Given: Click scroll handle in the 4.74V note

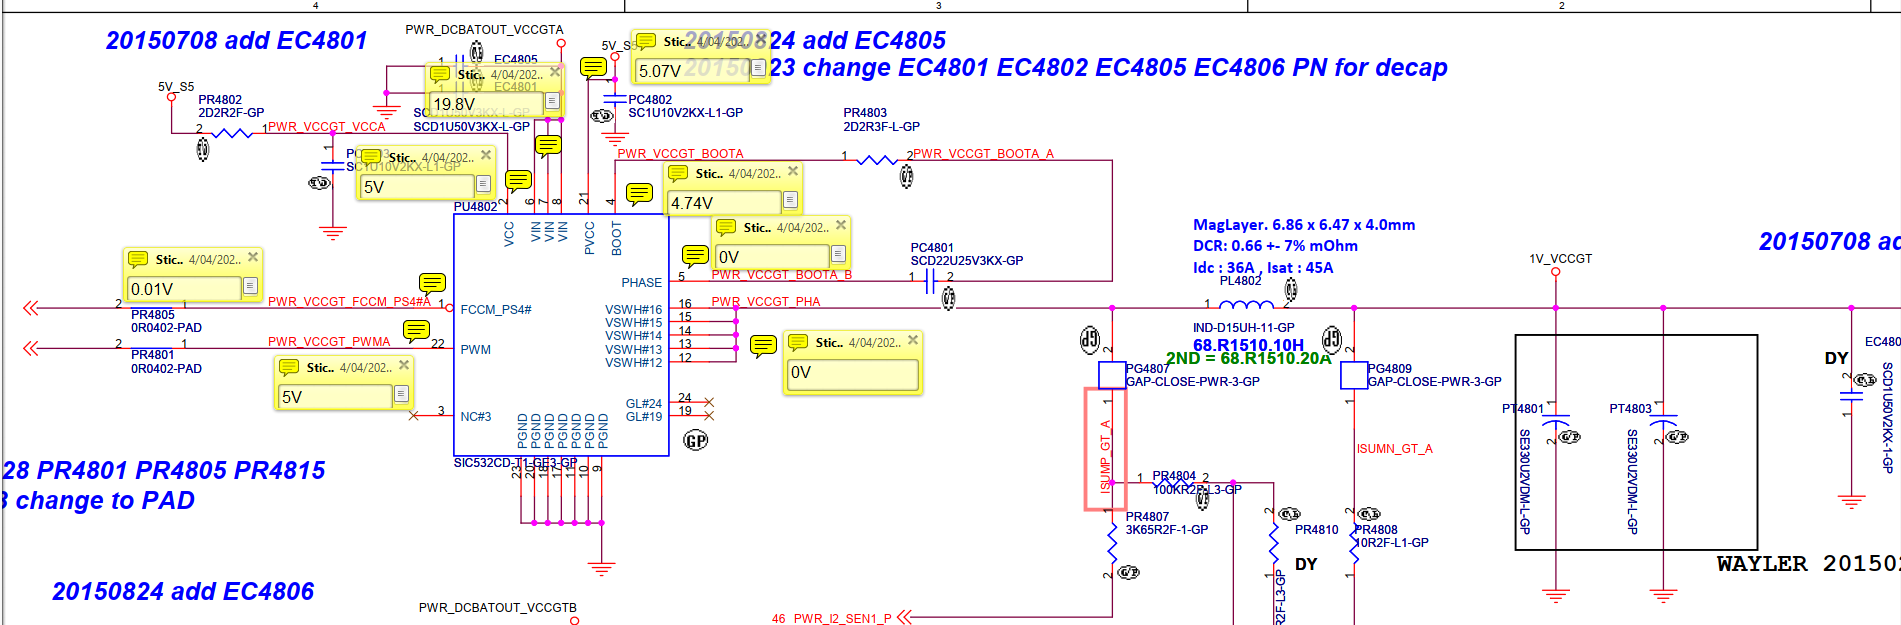Looking at the screenshot, I should 790,200.
